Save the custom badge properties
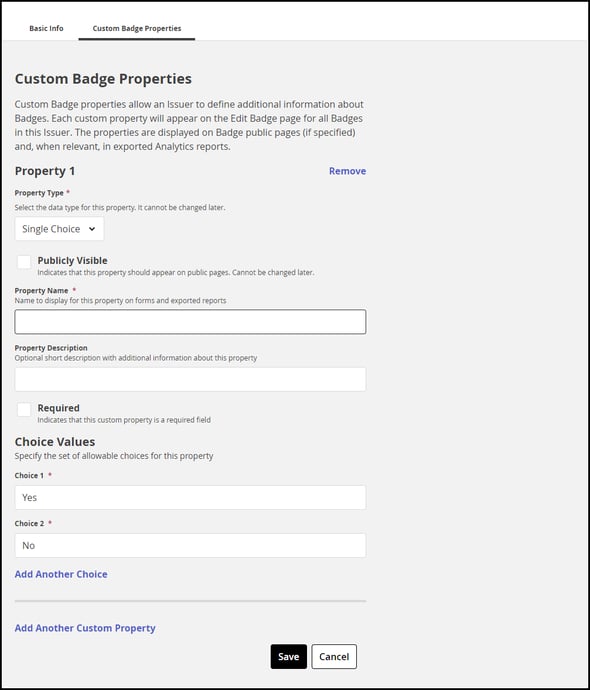Viewport: 590px width, 690px height. [x=289, y=657]
